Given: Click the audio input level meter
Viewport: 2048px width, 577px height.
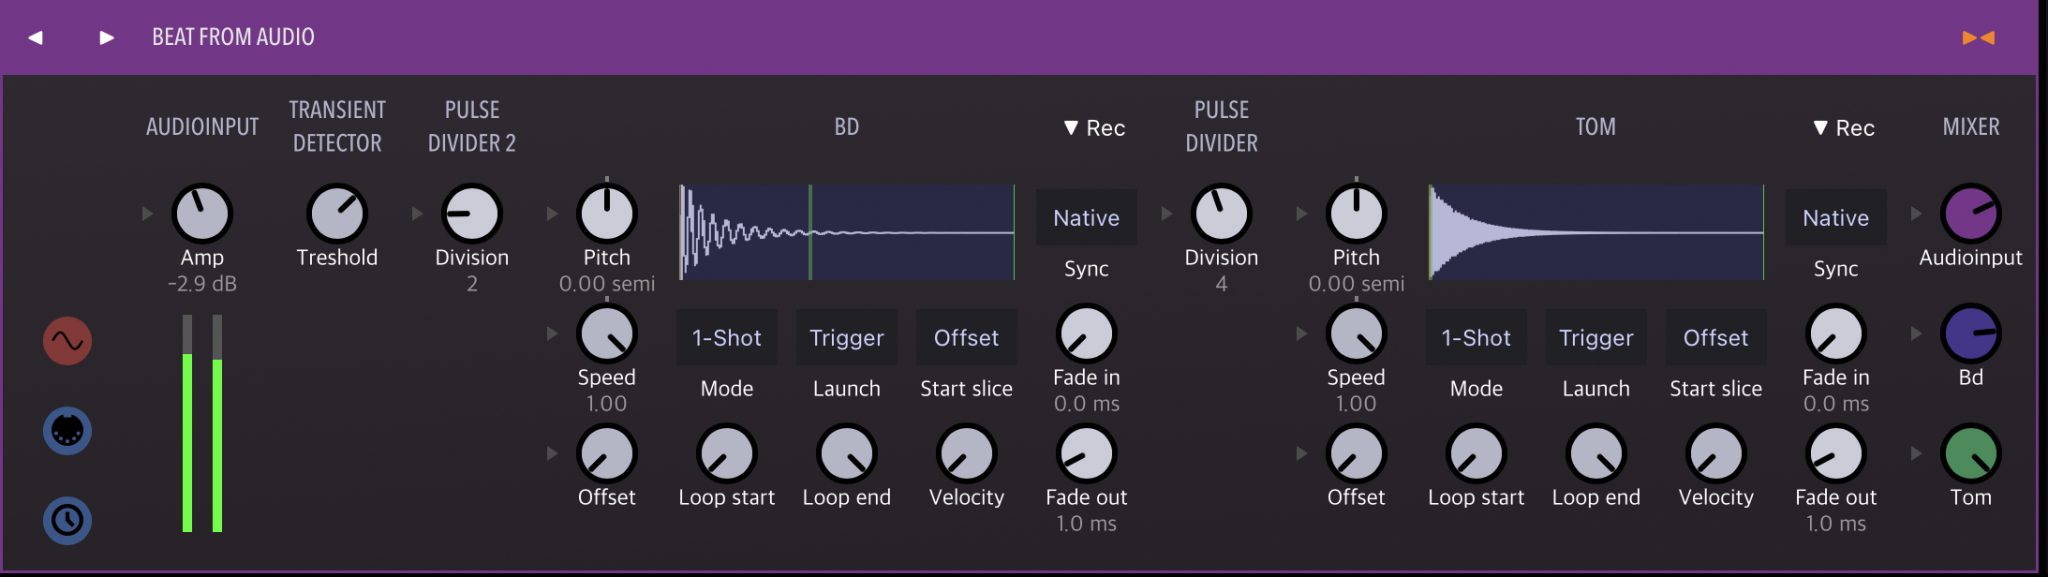Looking at the screenshot, I should pos(202,423).
